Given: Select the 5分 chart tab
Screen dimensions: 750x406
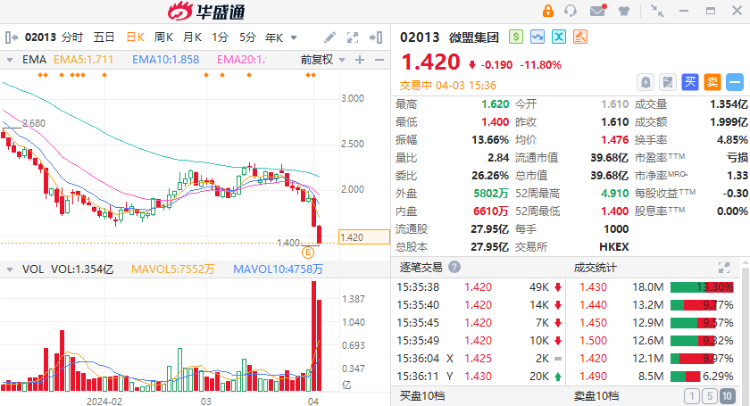Looking at the screenshot, I should tap(248, 37).
